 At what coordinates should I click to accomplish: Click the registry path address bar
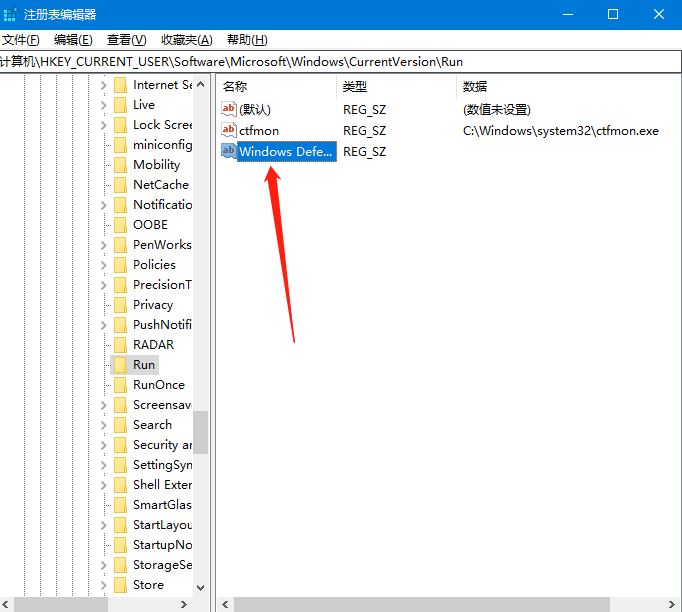pyautogui.click(x=340, y=62)
